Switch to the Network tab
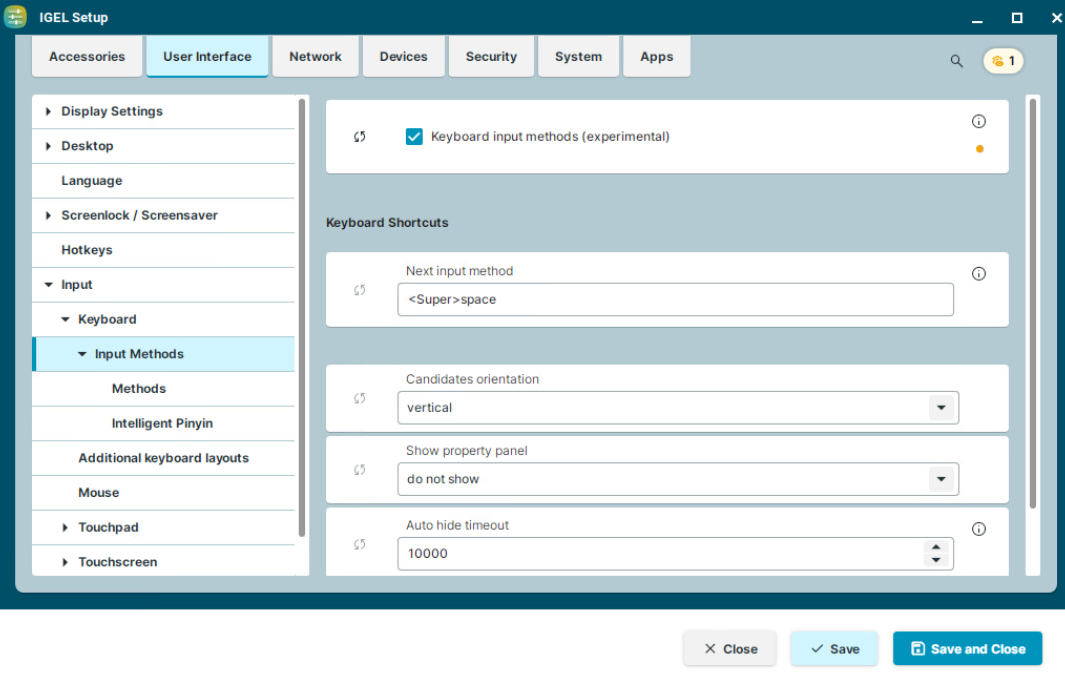Viewport: 1065px width, 676px height. (x=315, y=57)
